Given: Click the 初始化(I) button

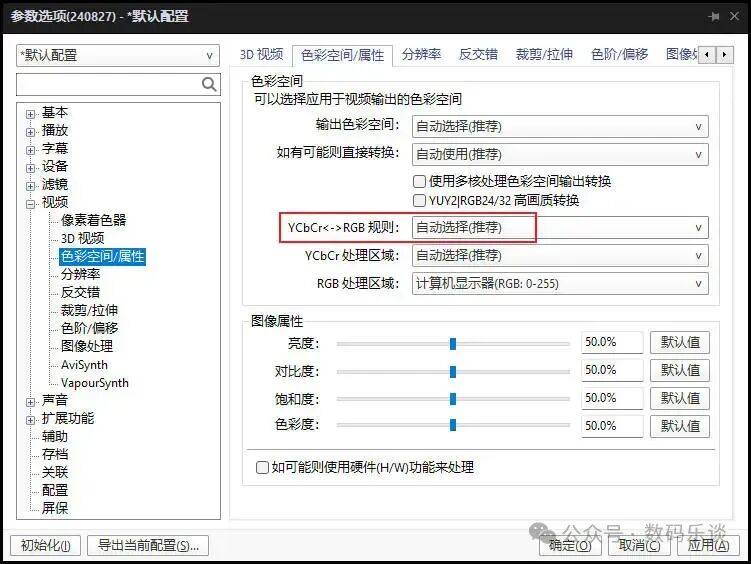Looking at the screenshot, I should [46, 545].
